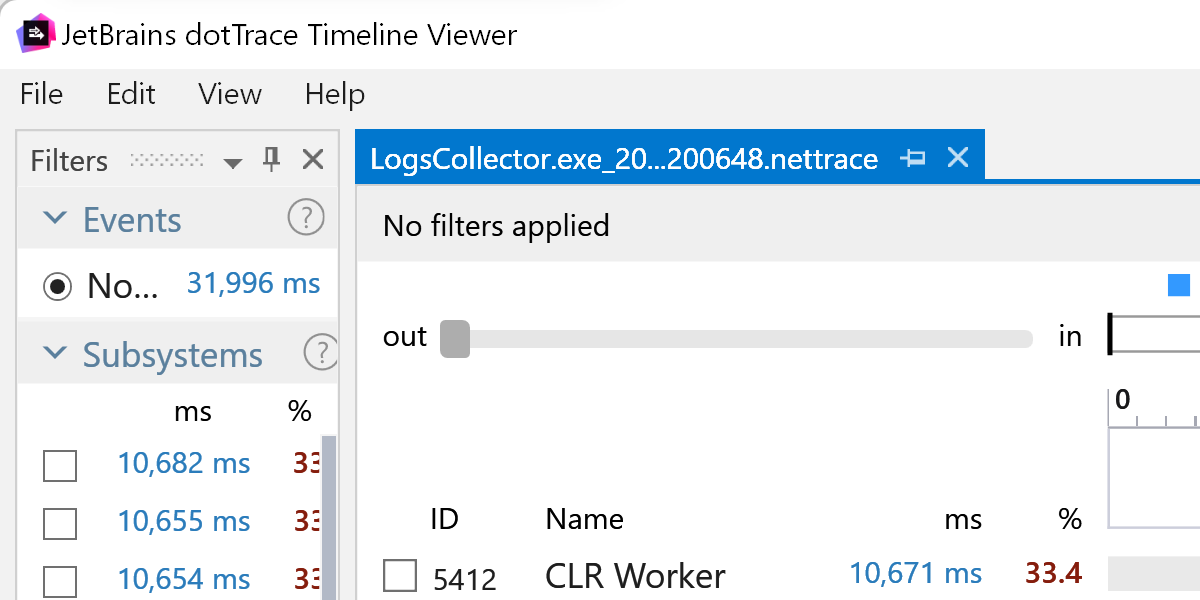
Task: Click the timeline ruler at the 0 mark
Action: [1122, 400]
